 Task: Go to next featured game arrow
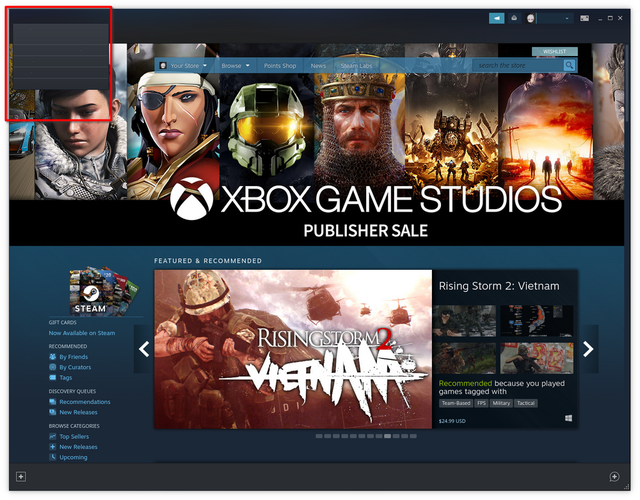coord(588,349)
